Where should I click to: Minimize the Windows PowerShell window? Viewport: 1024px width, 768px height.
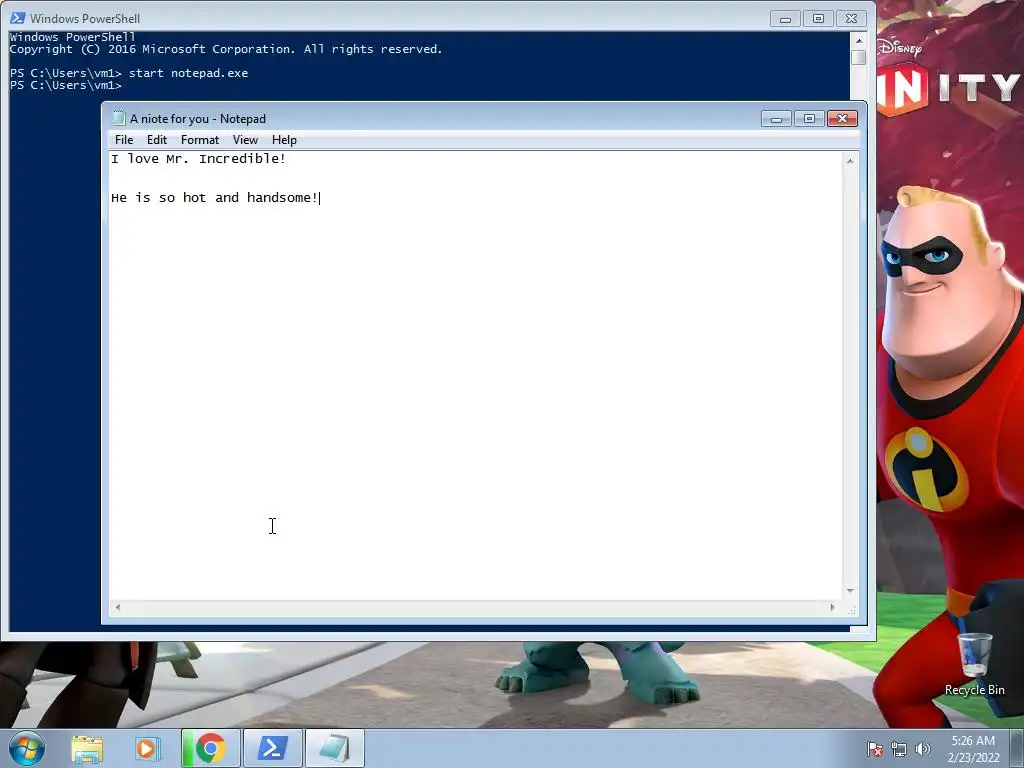tap(786, 19)
